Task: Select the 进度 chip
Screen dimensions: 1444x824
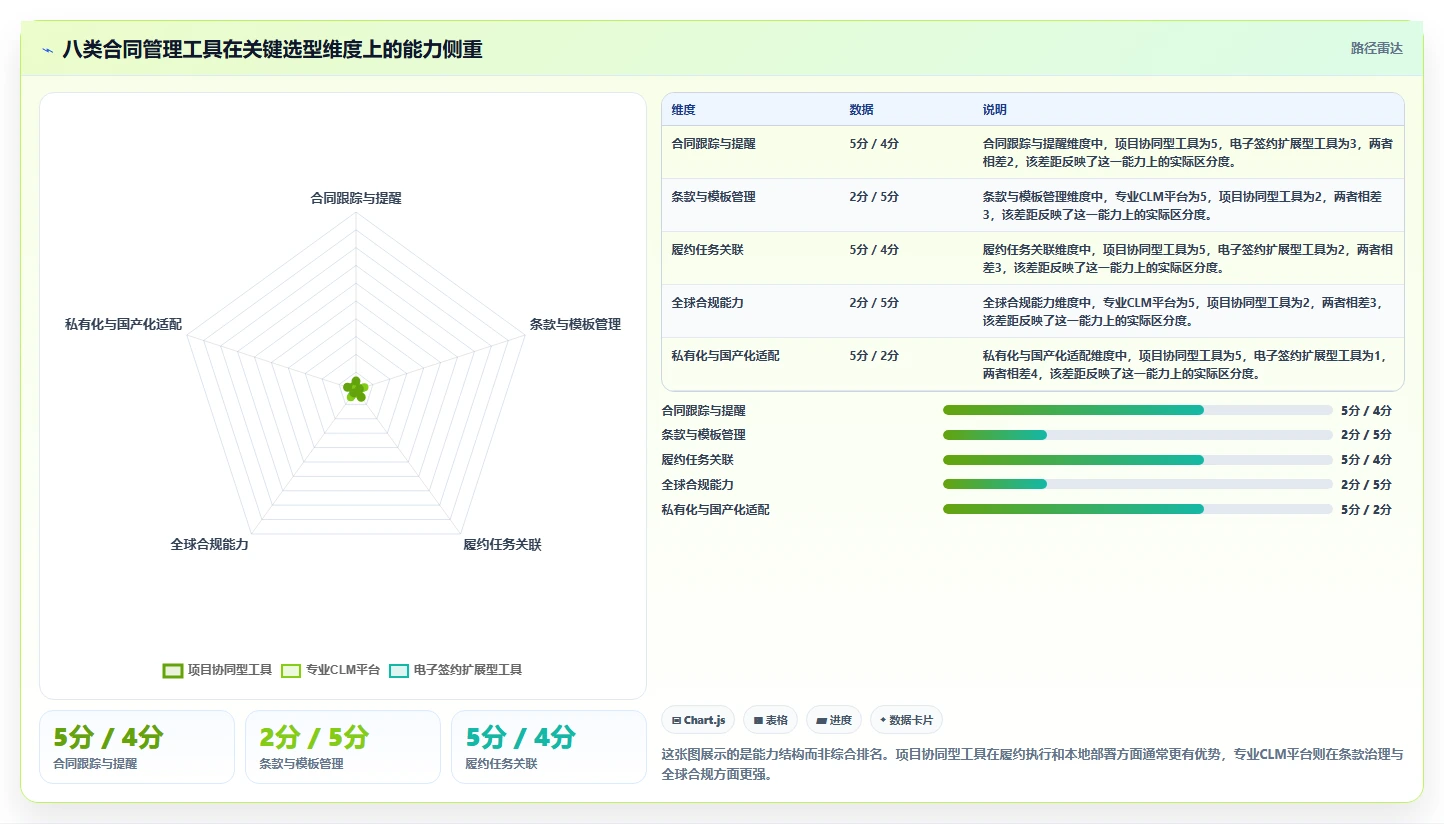Action: [834, 720]
